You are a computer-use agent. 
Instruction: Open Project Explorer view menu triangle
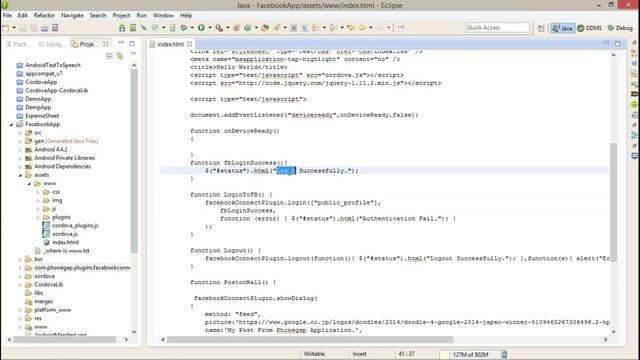coord(133,54)
